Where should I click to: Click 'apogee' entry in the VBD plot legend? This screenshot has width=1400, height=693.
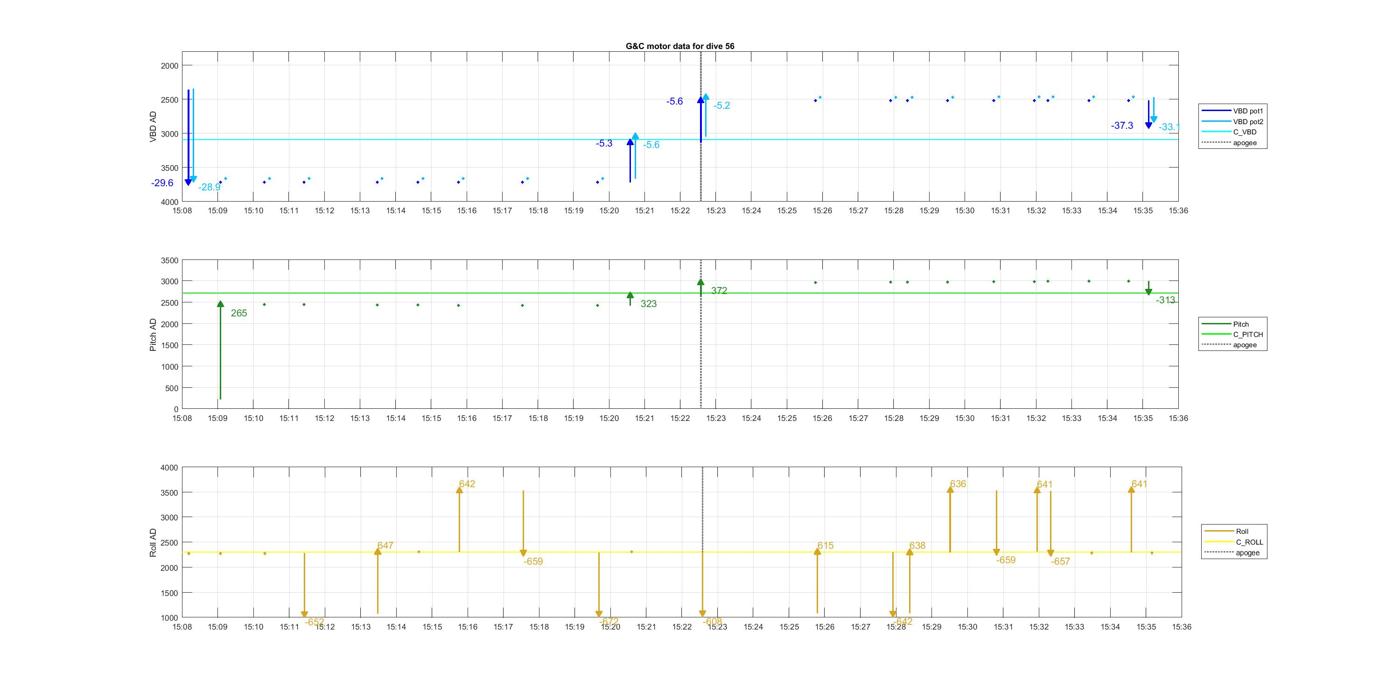point(1245,142)
